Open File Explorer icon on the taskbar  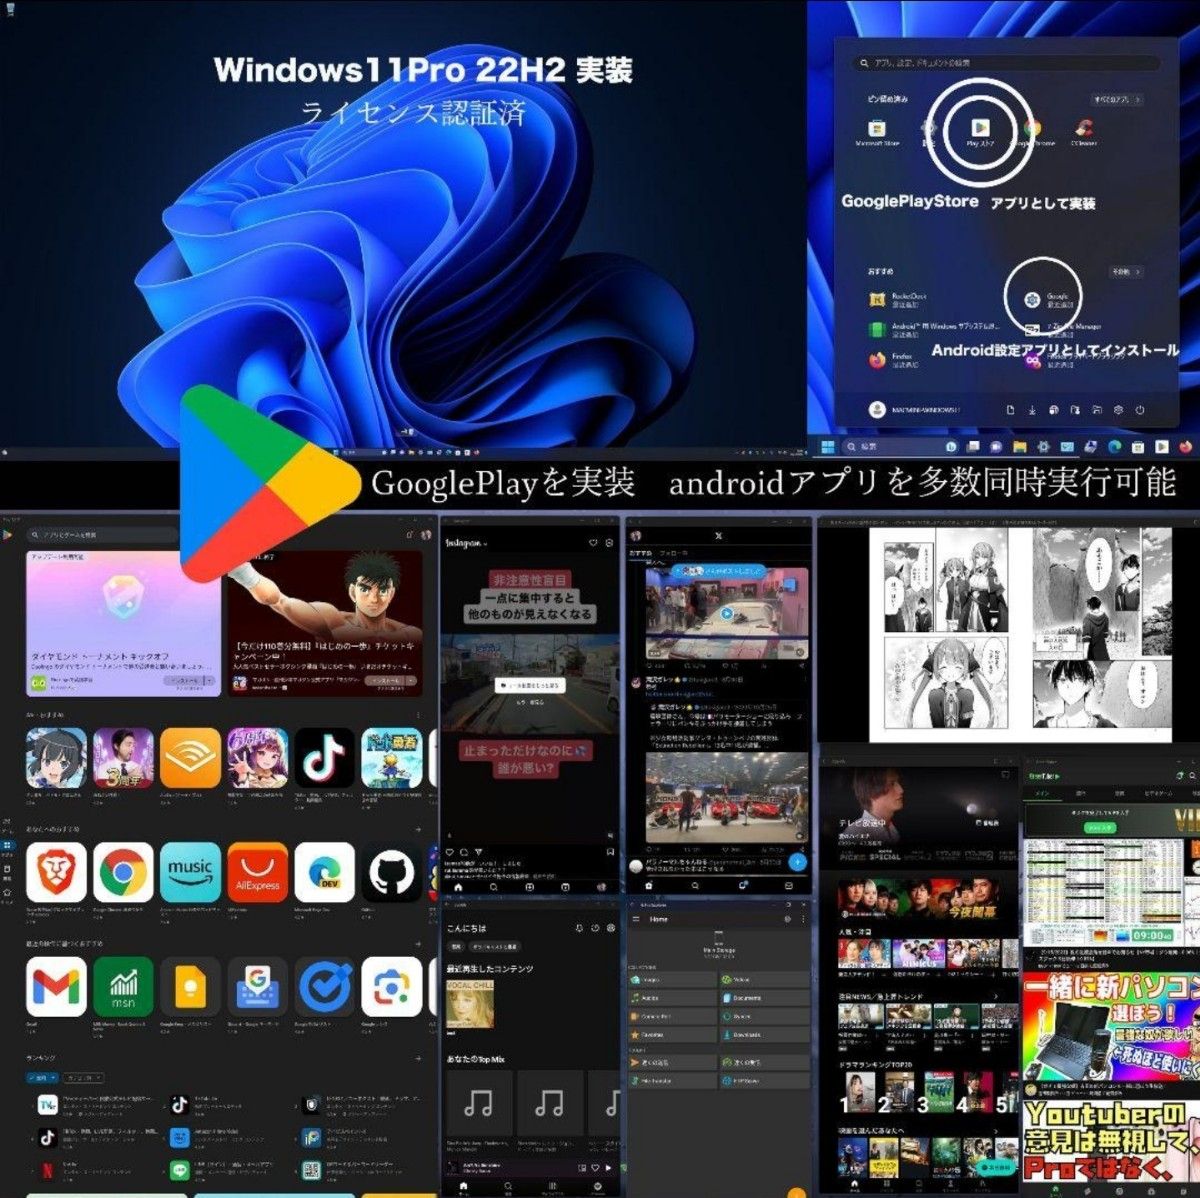click(1019, 446)
